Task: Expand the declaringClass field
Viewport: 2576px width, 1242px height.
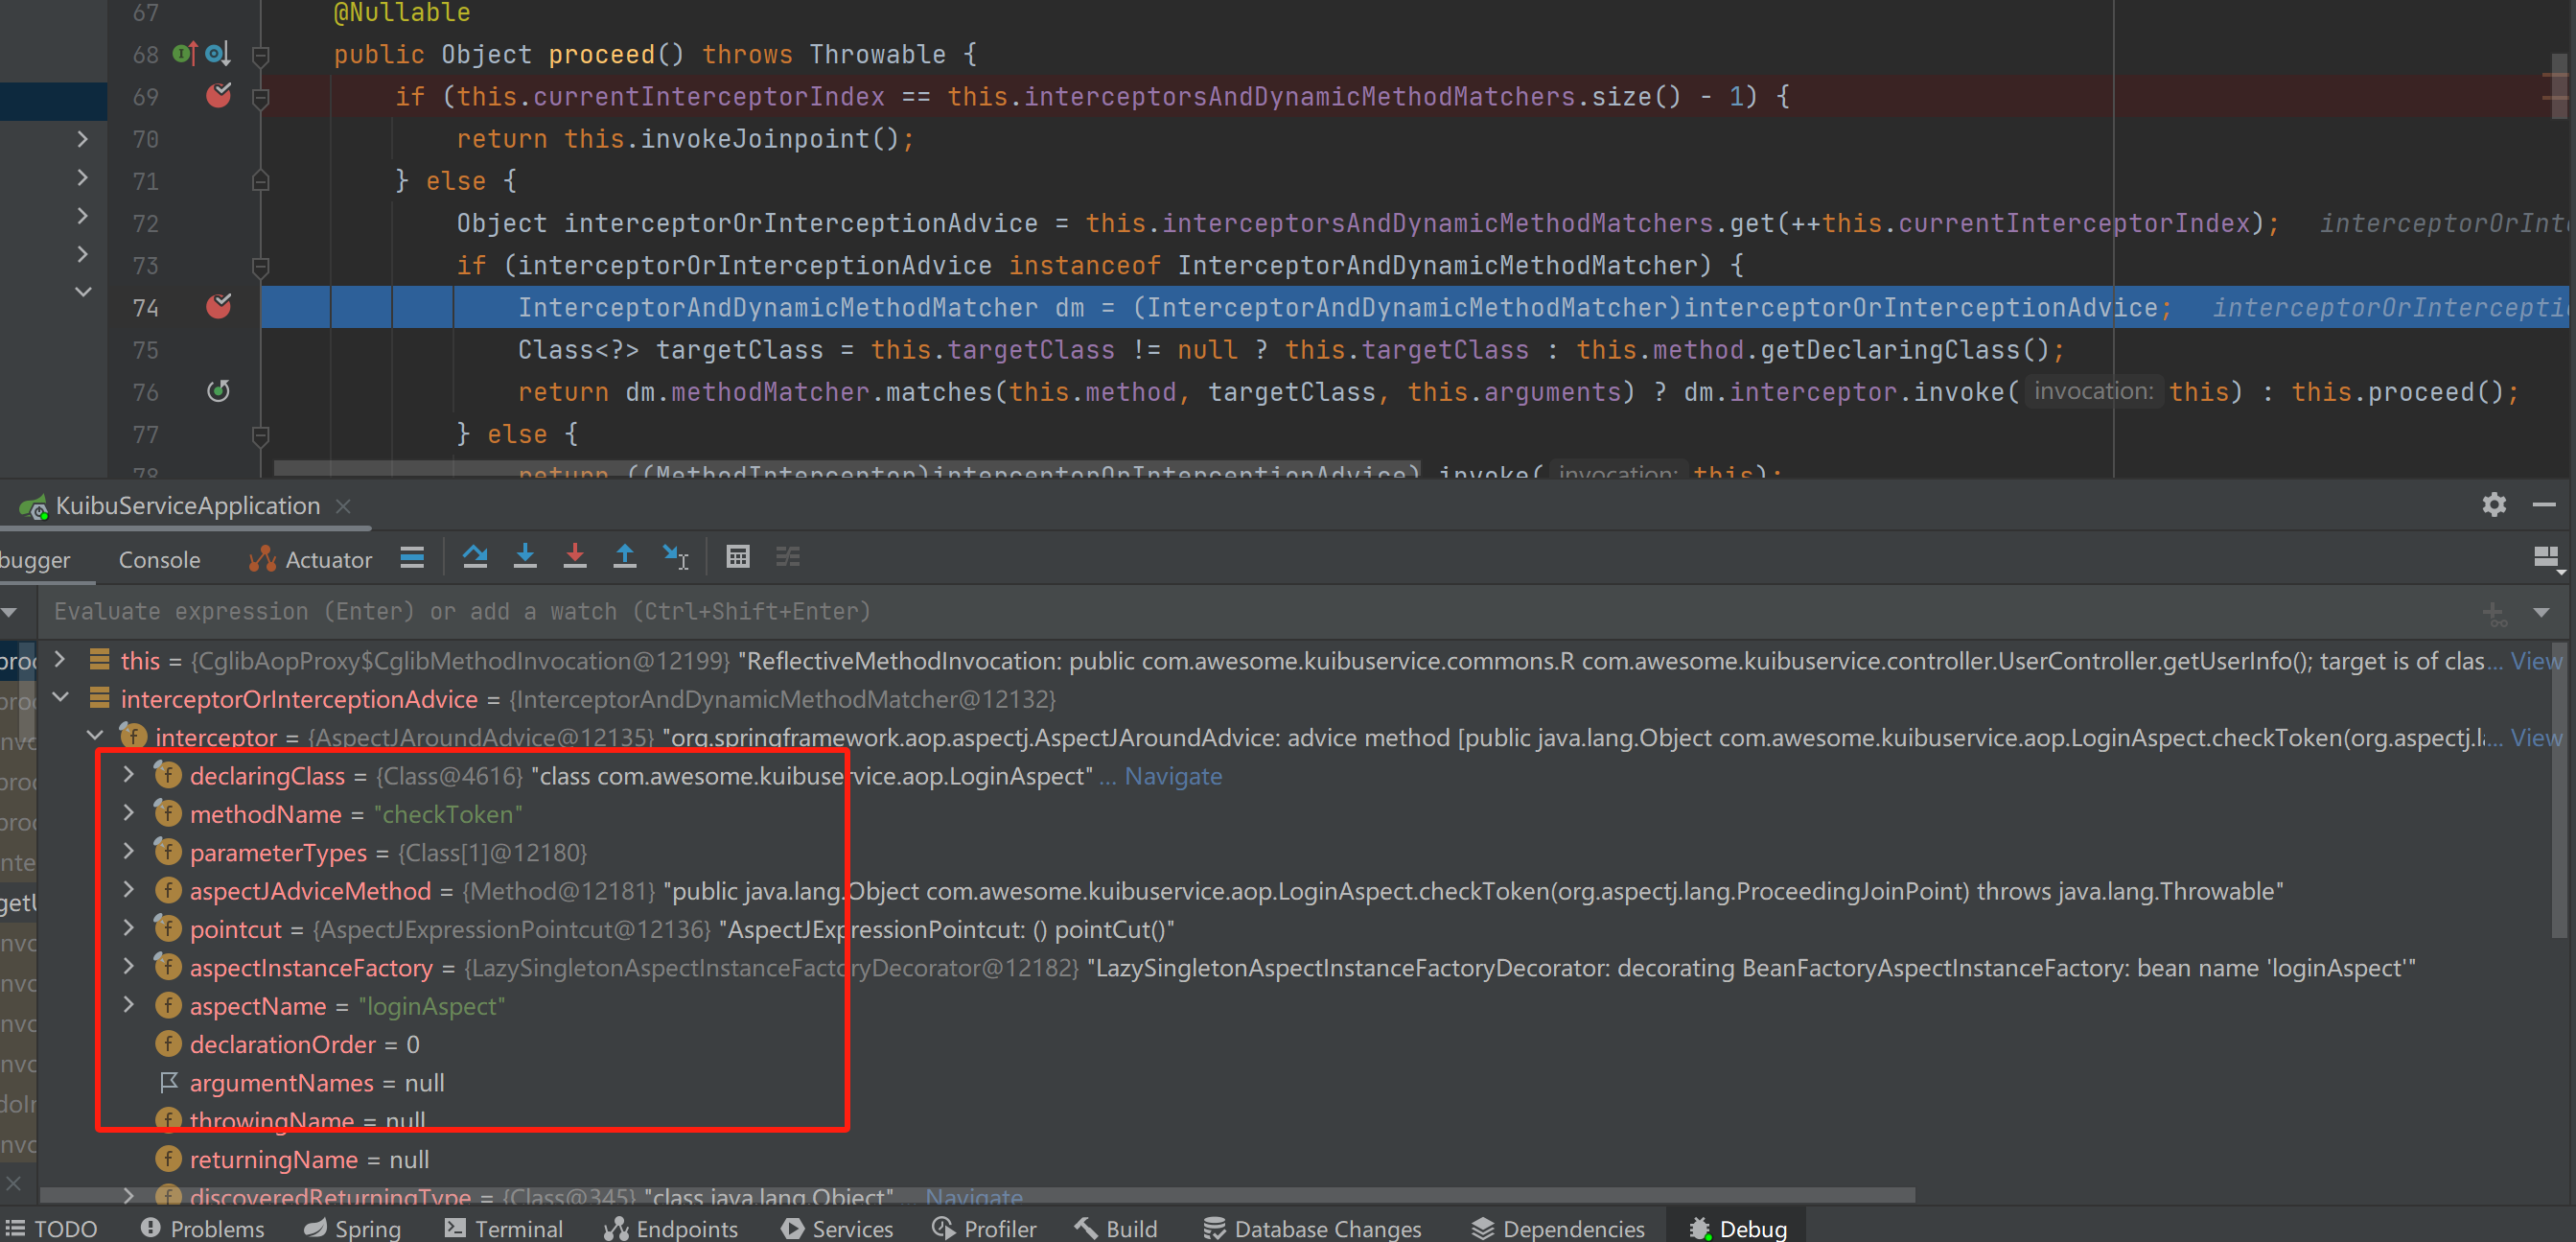Action: 129,775
